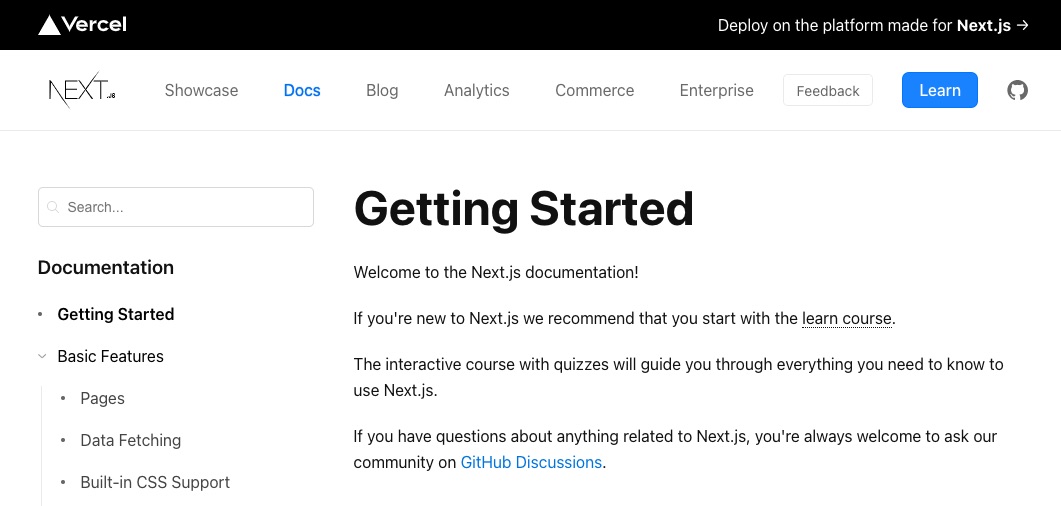The image size is (1061, 506).
Task: Click the 'Getting Started' page heading
Action: coord(523,209)
